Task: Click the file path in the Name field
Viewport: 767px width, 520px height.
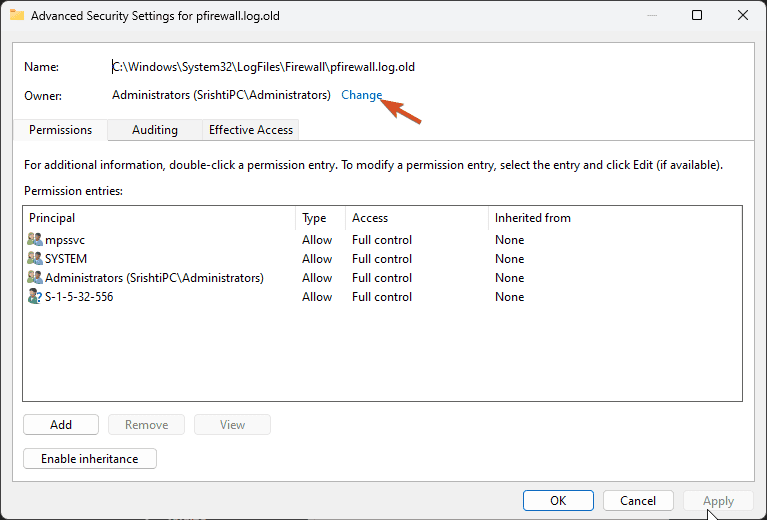Action: click(263, 67)
